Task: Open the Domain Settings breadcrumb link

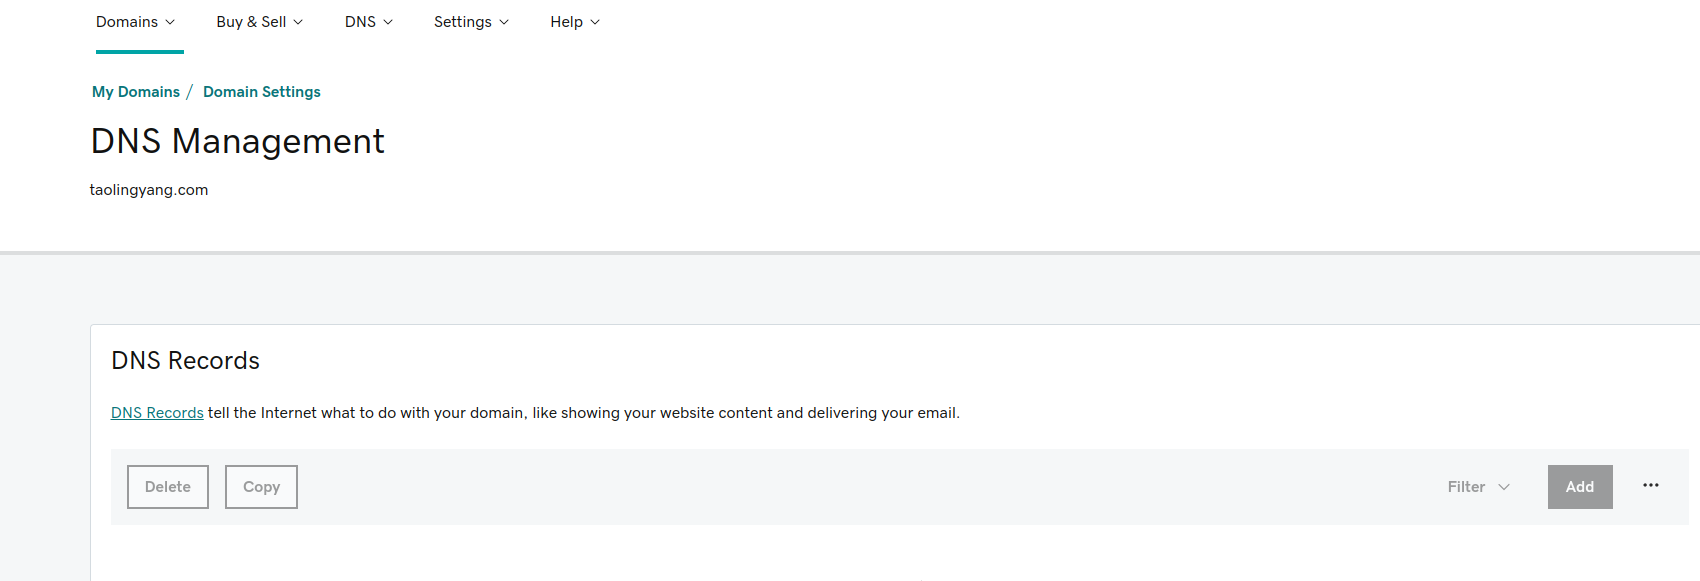Action: pos(262,92)
